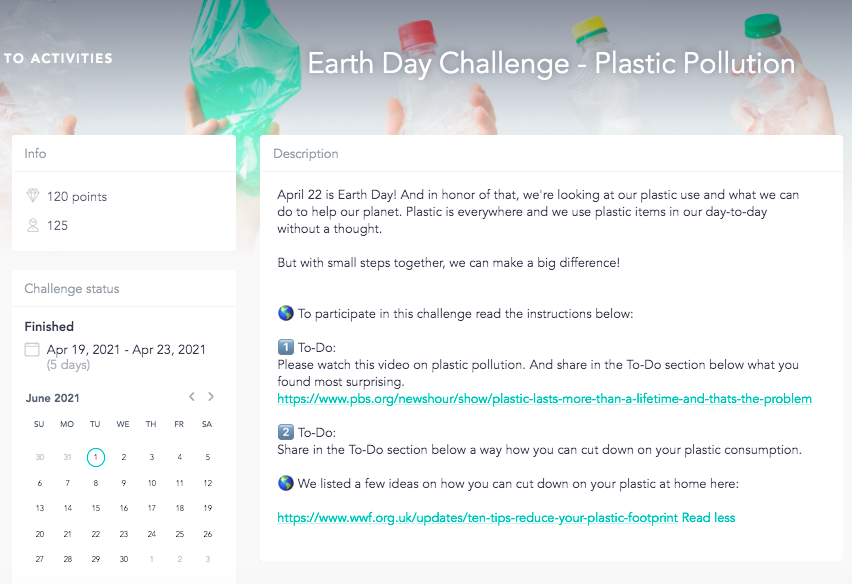The width and height of the screenshot is (852, 584).
Task: Click the diamond points icon
Action: (33, 196)
